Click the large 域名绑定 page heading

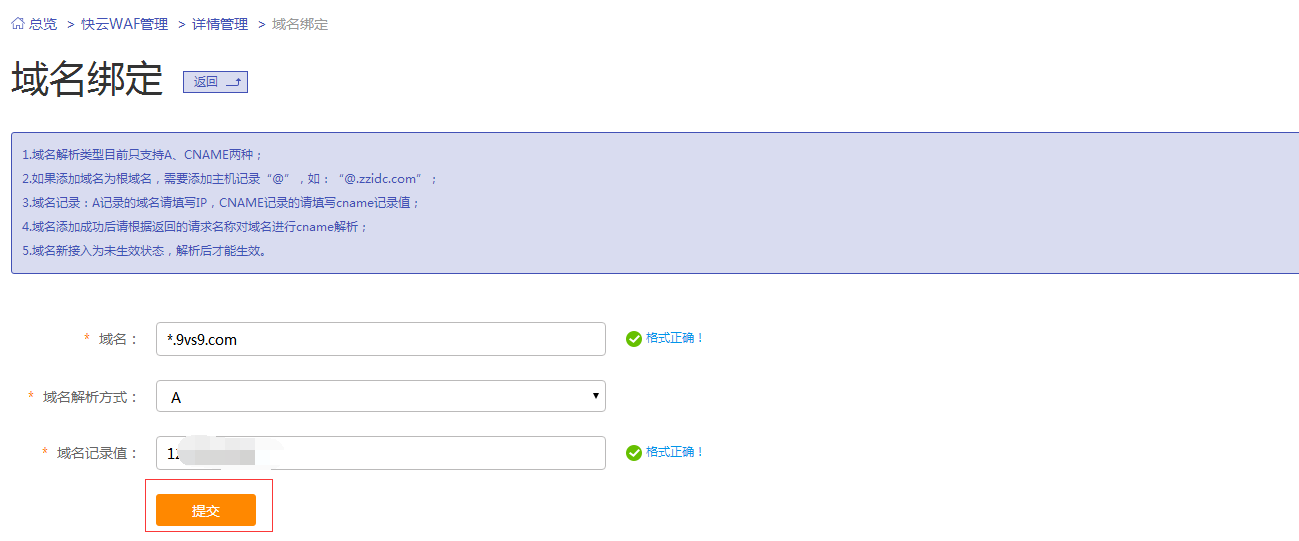coord(87,80)
